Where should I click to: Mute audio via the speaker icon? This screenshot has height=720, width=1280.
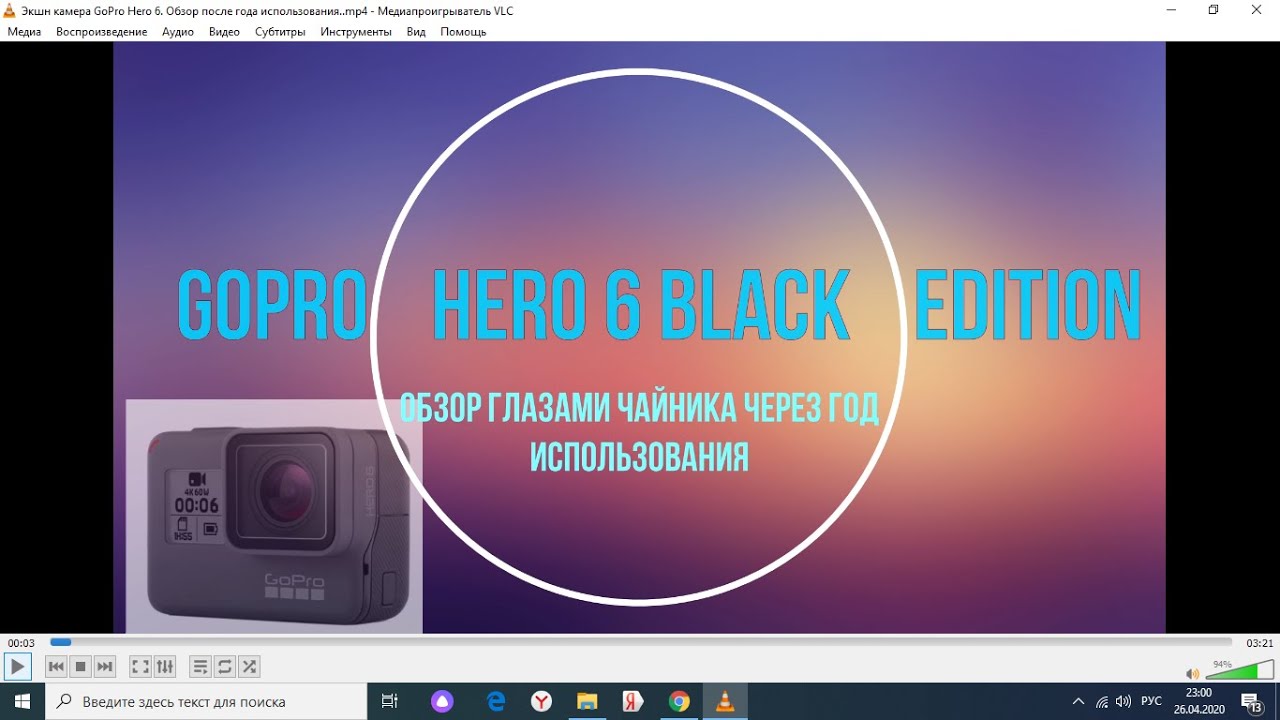(1192, 673)
